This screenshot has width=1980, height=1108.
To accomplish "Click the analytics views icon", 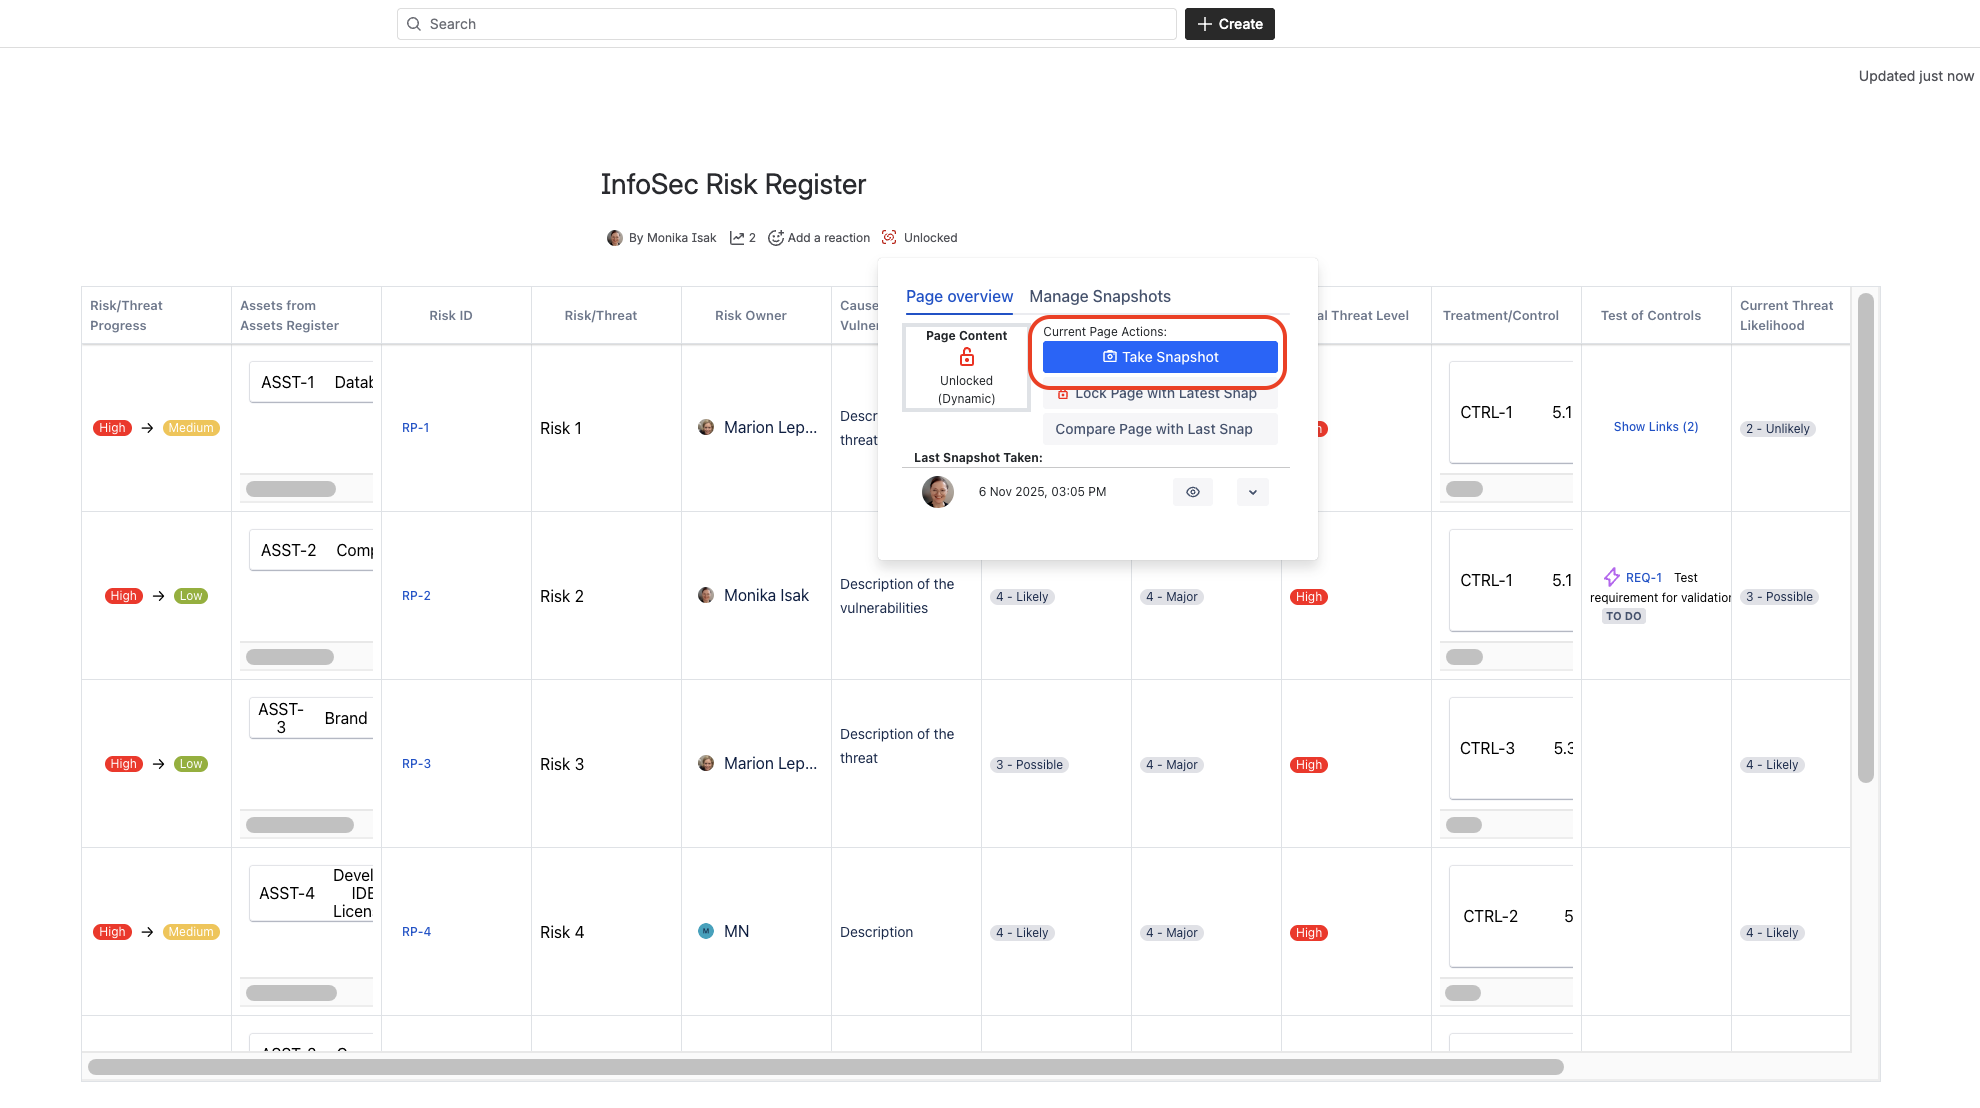I will pyautogui.click(x=737, y=238).
